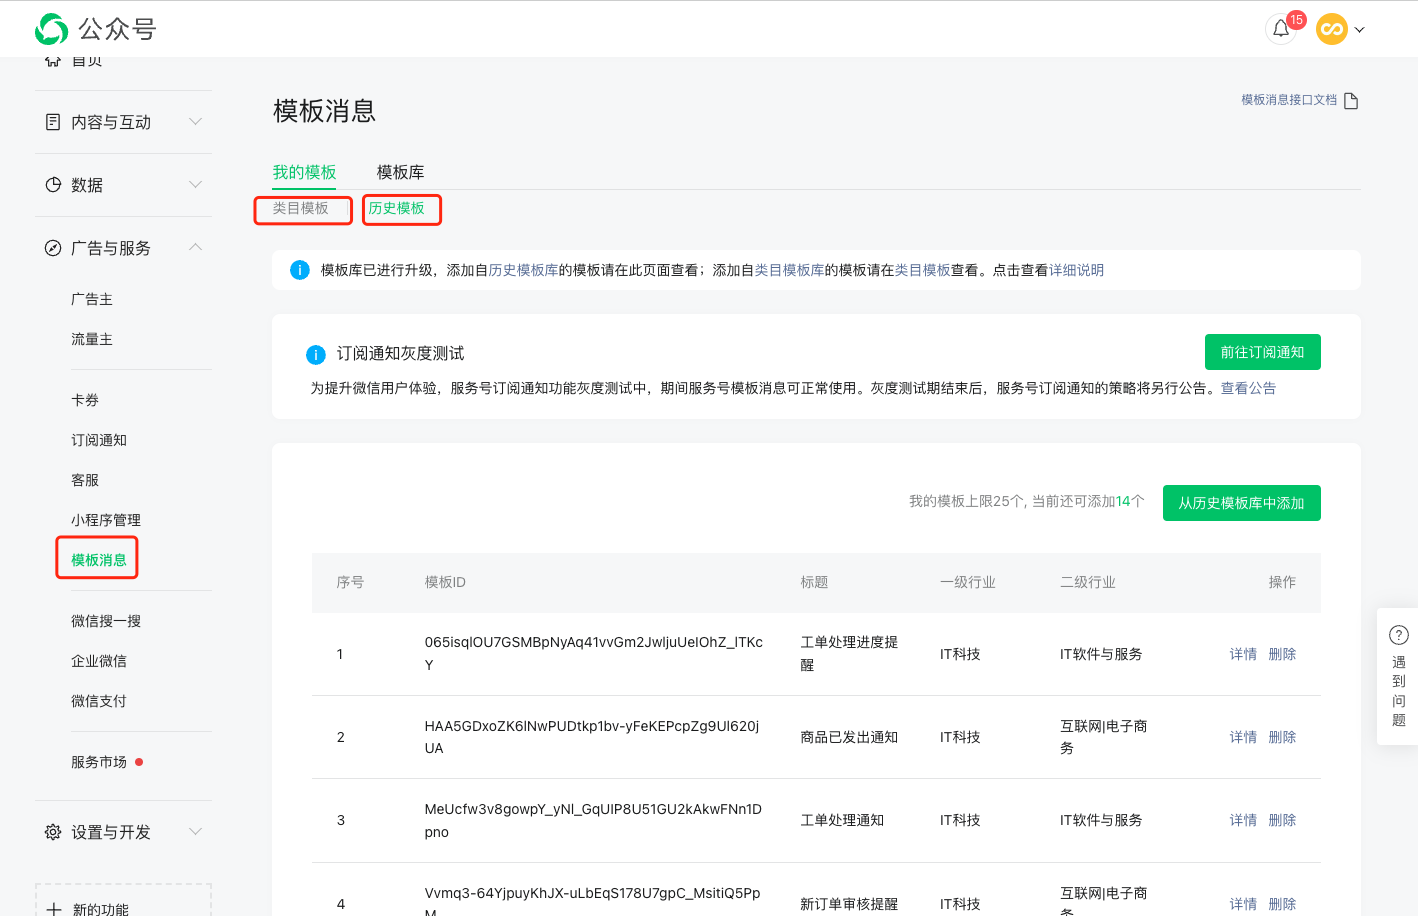Open the account dropdown arrow
The height and width of the screenshot is (916, 1418).
point(1360,30)
